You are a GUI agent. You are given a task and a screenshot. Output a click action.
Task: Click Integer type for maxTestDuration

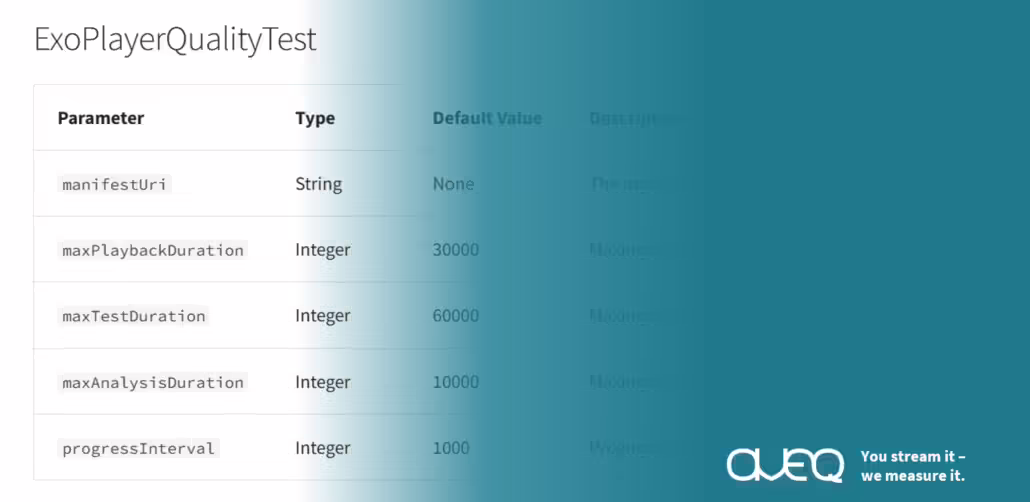323,316
